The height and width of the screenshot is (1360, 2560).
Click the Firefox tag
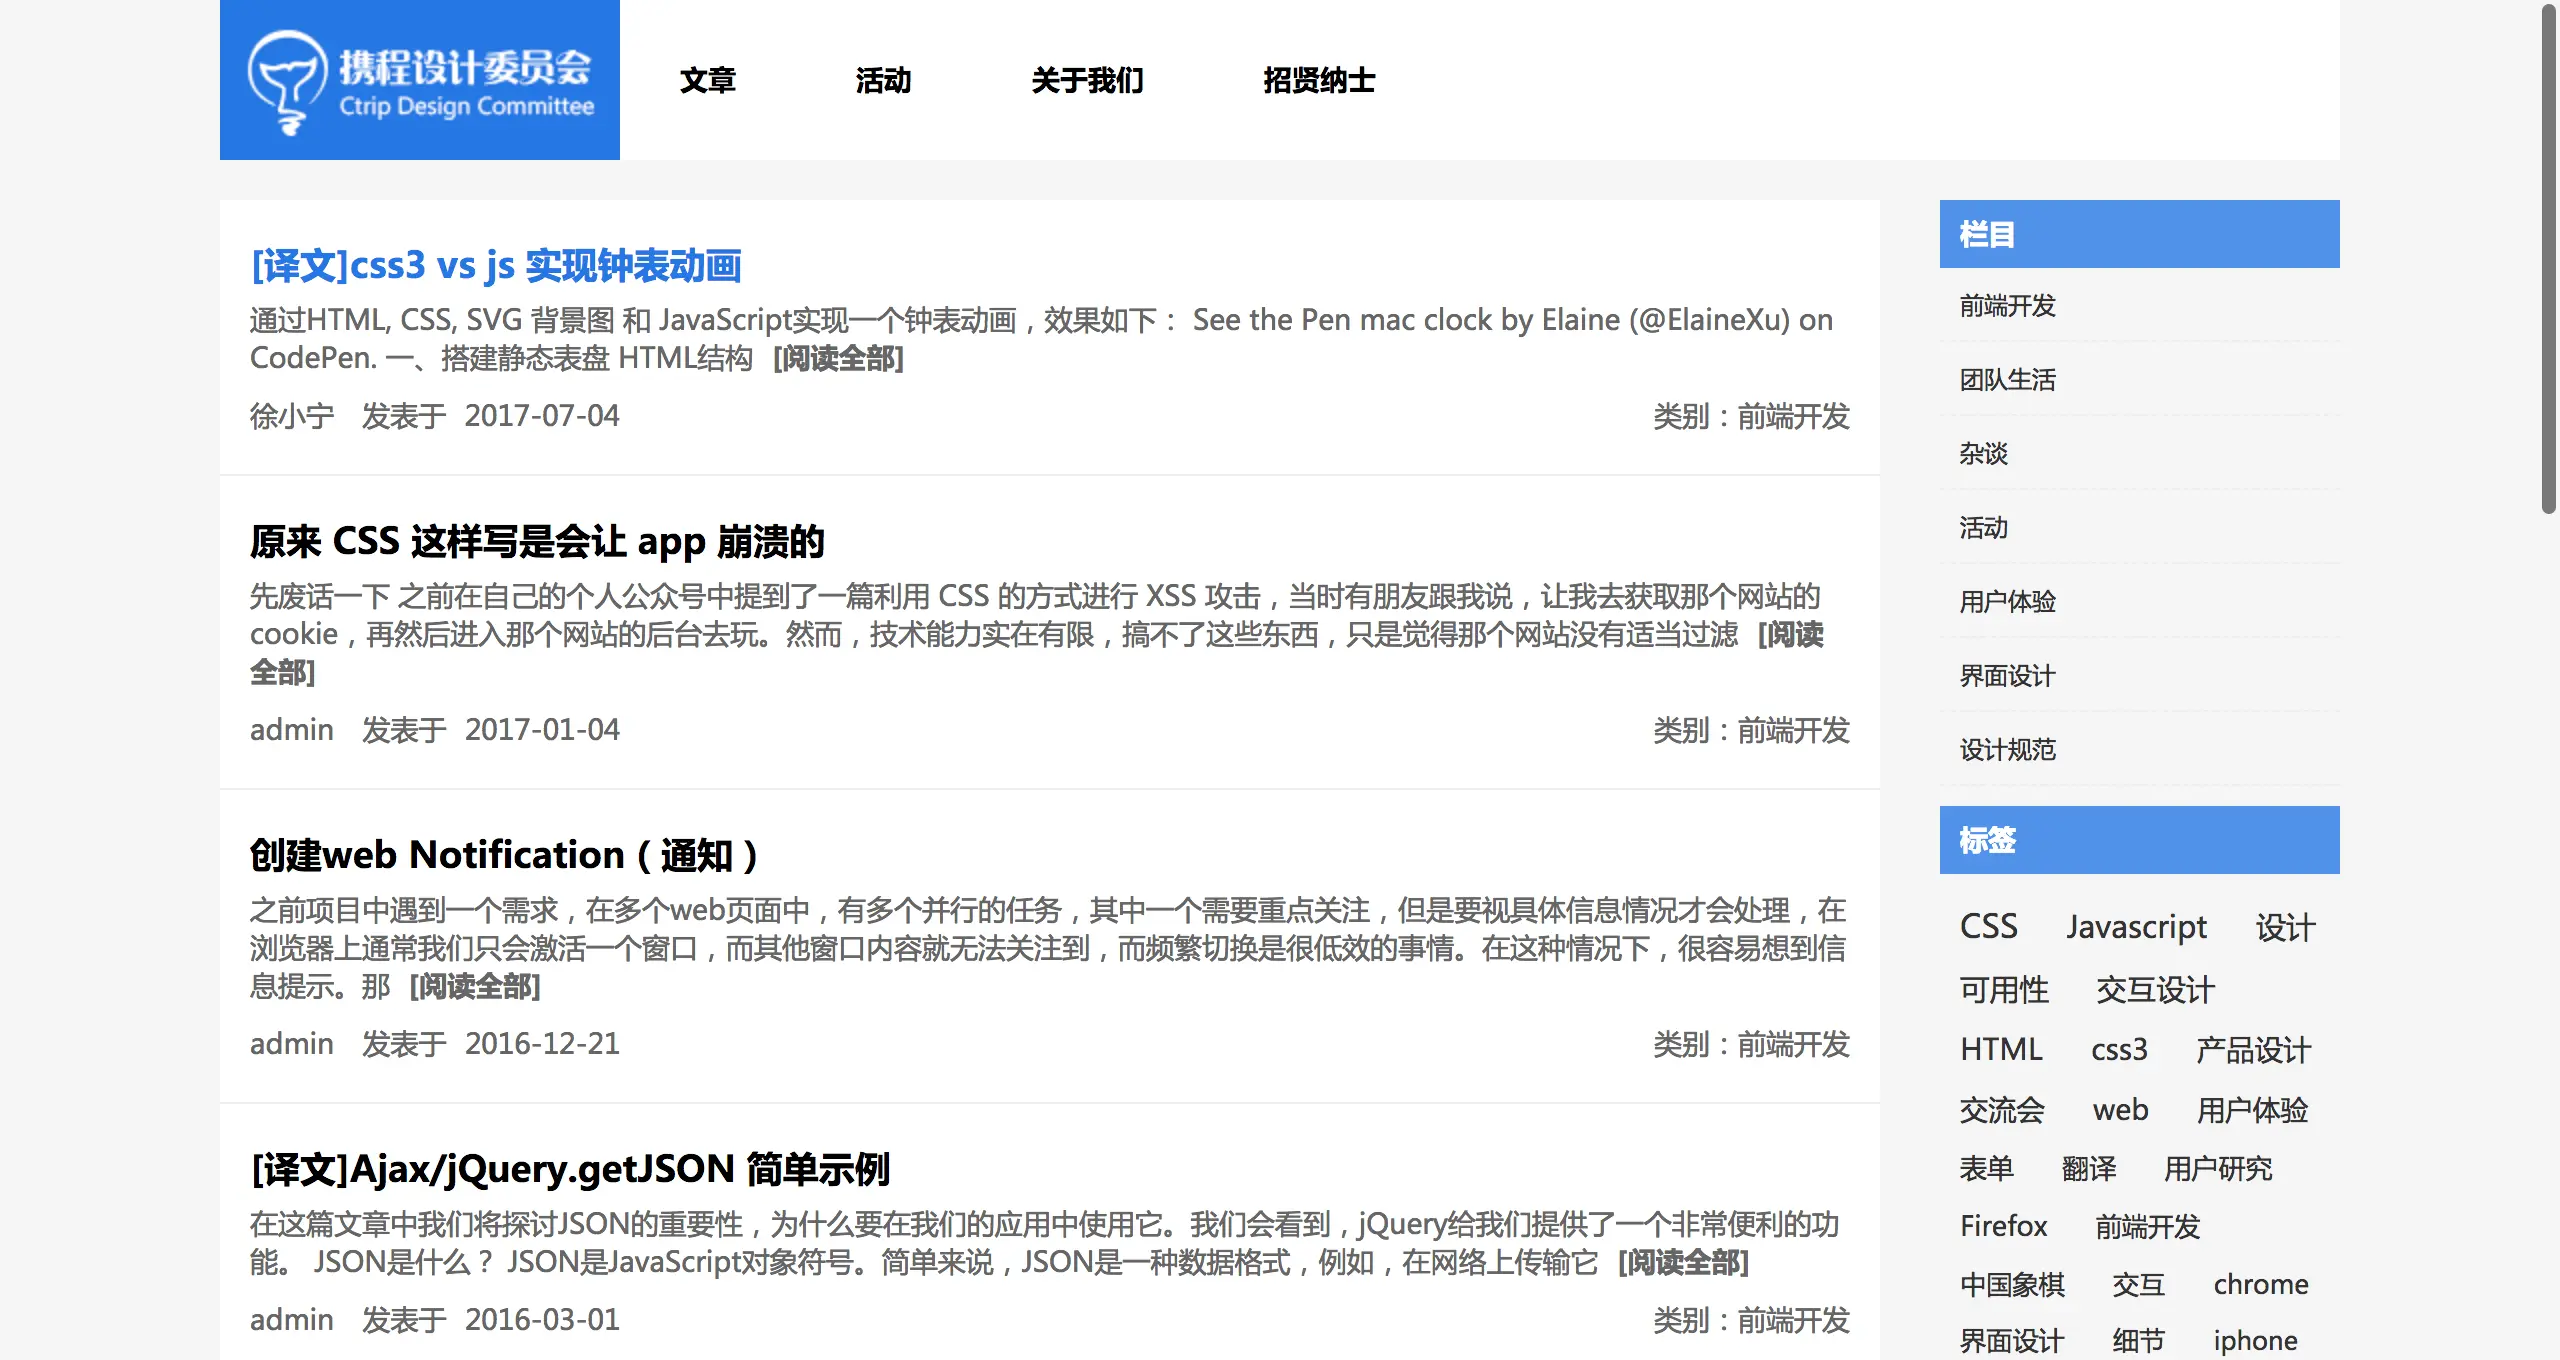[x=2003, y=1226]
